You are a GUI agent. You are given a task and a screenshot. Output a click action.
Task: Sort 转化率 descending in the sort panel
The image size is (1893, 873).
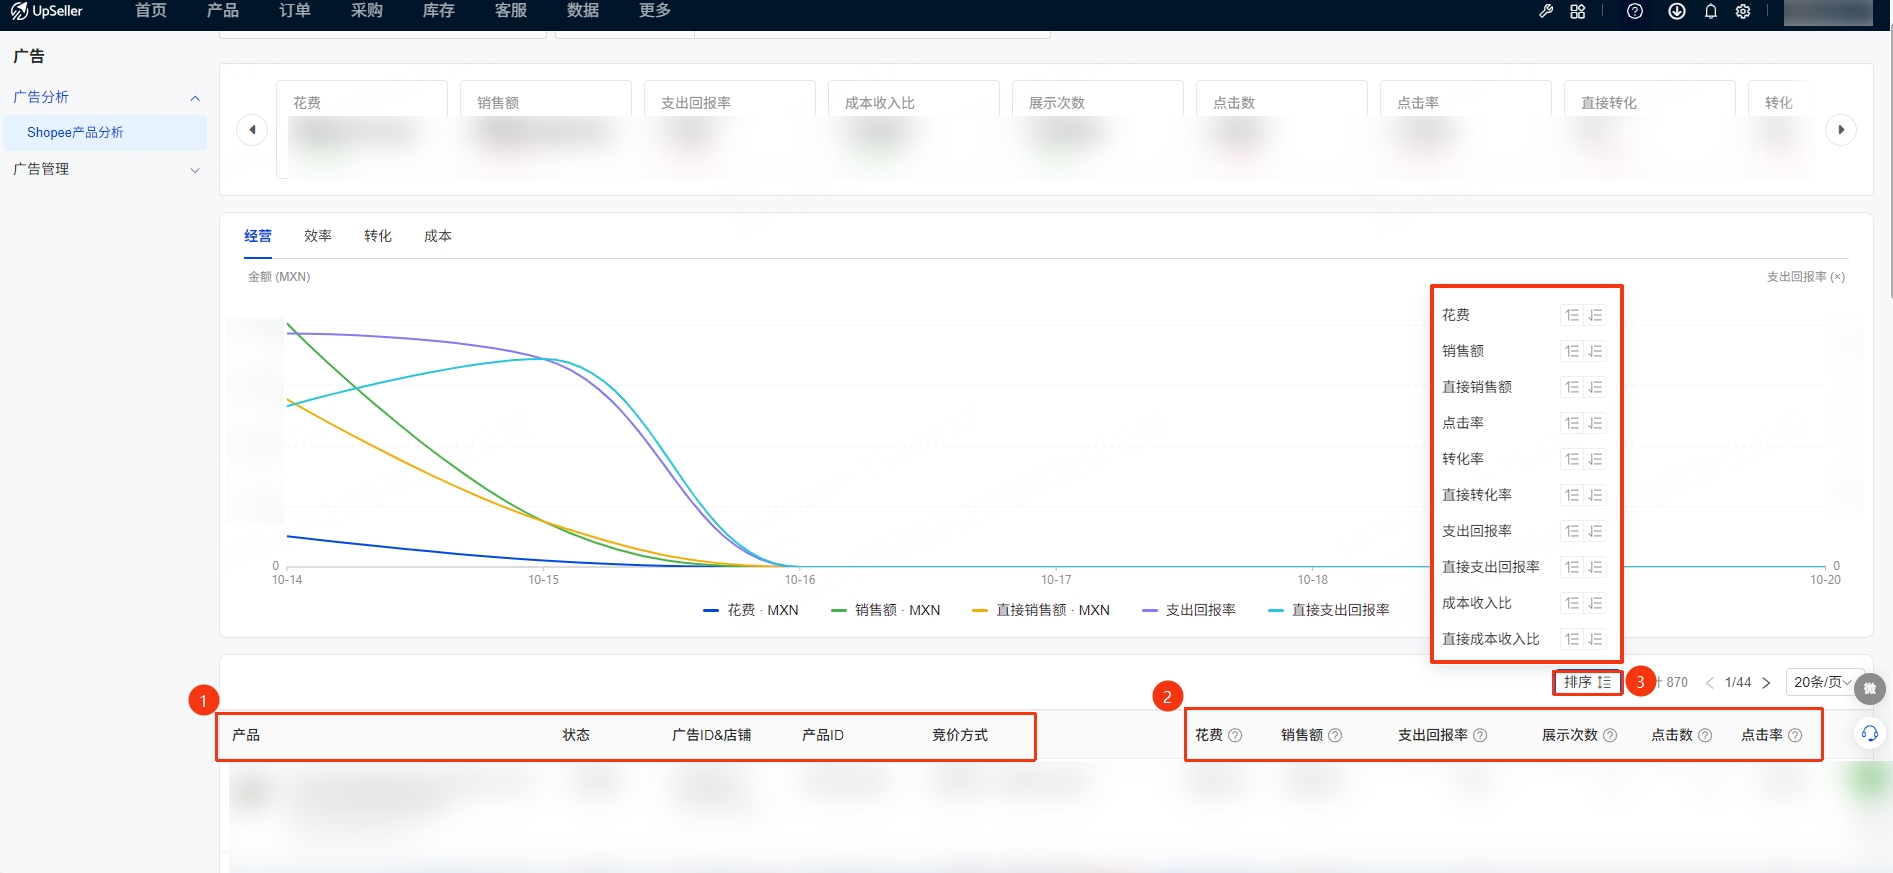click(1595, 459)
